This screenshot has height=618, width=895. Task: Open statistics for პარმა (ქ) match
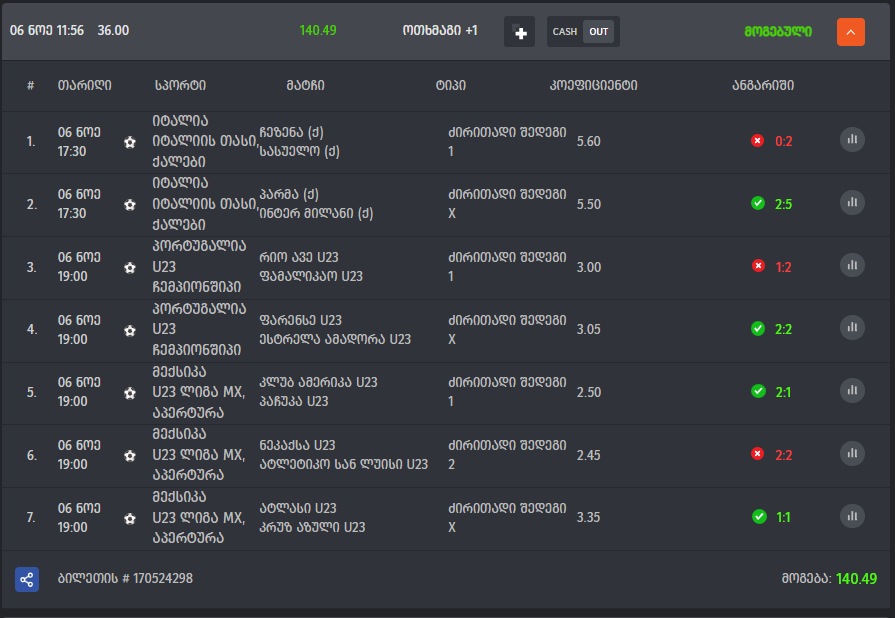pos(852,203)
